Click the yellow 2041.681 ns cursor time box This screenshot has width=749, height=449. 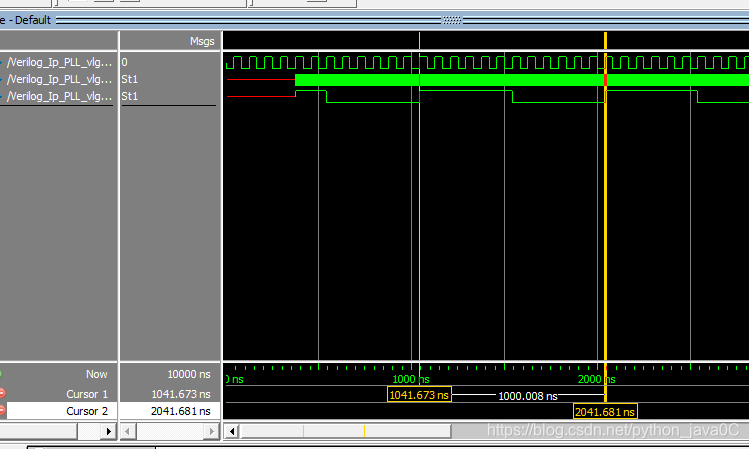coord(605,412)
